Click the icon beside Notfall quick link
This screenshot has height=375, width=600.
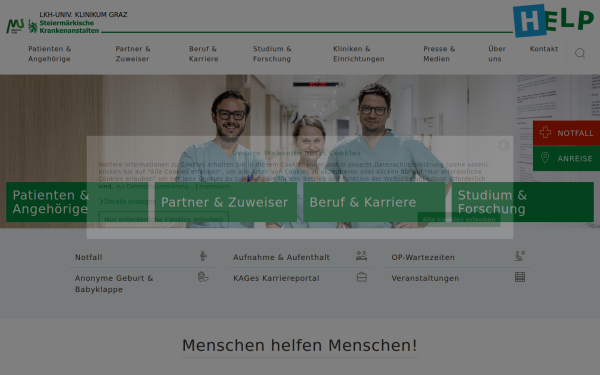click(x=203, y=256)
